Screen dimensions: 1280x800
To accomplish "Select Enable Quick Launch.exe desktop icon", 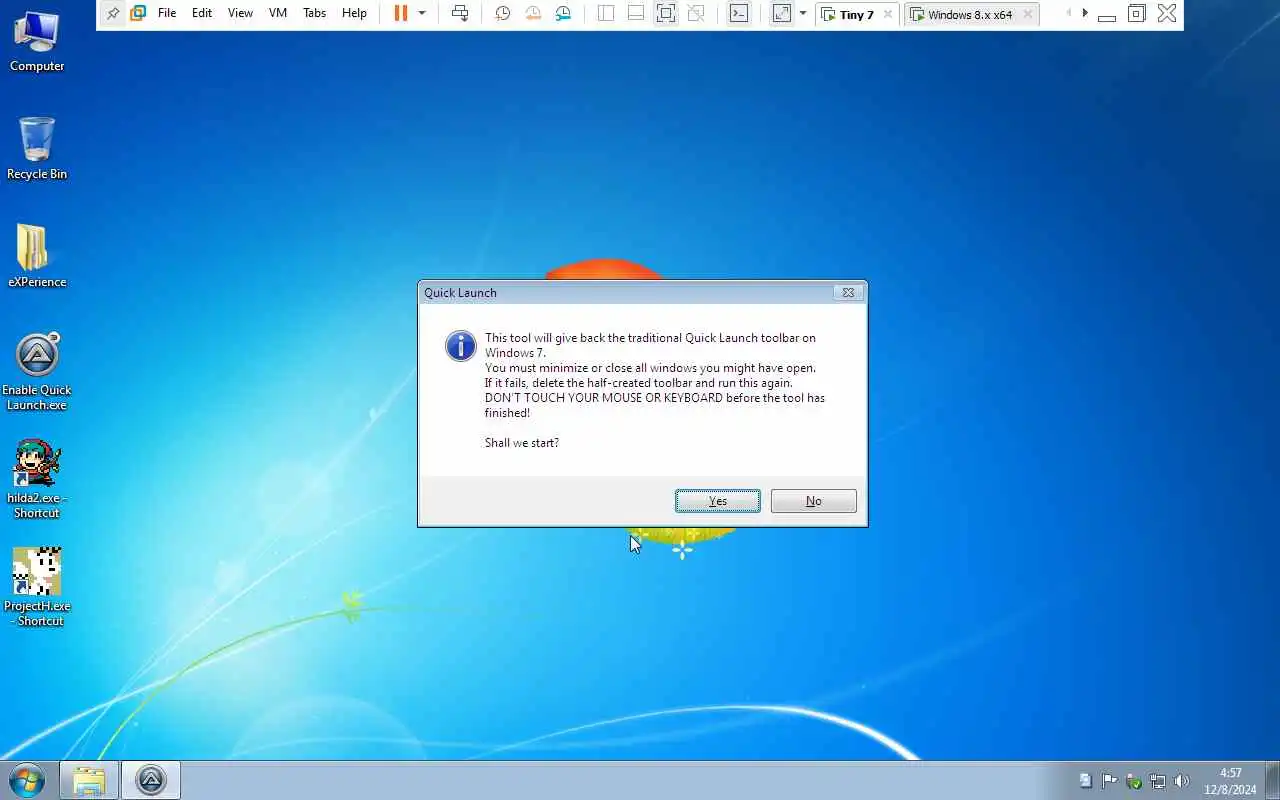I will coord(37,371).
